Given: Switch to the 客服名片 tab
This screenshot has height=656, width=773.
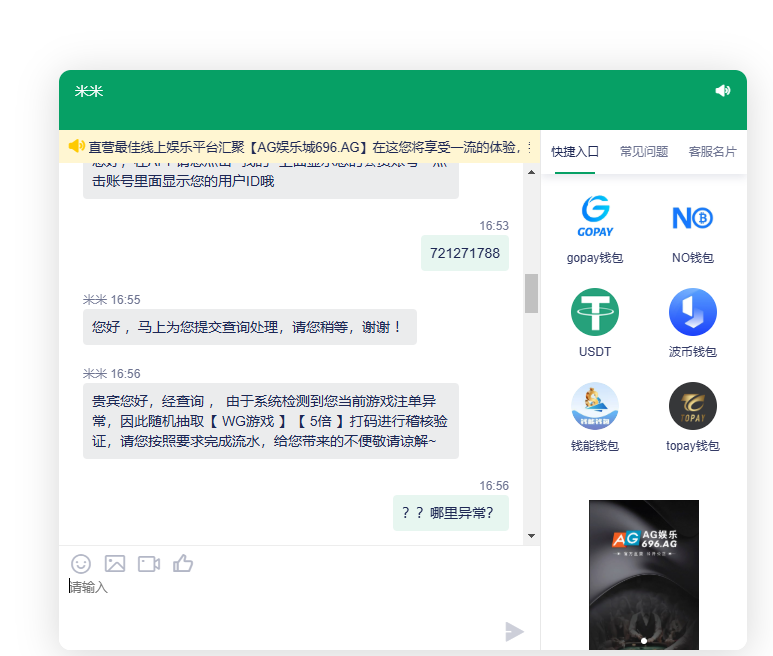Looking at the screenshot, I should pos(712,152).
